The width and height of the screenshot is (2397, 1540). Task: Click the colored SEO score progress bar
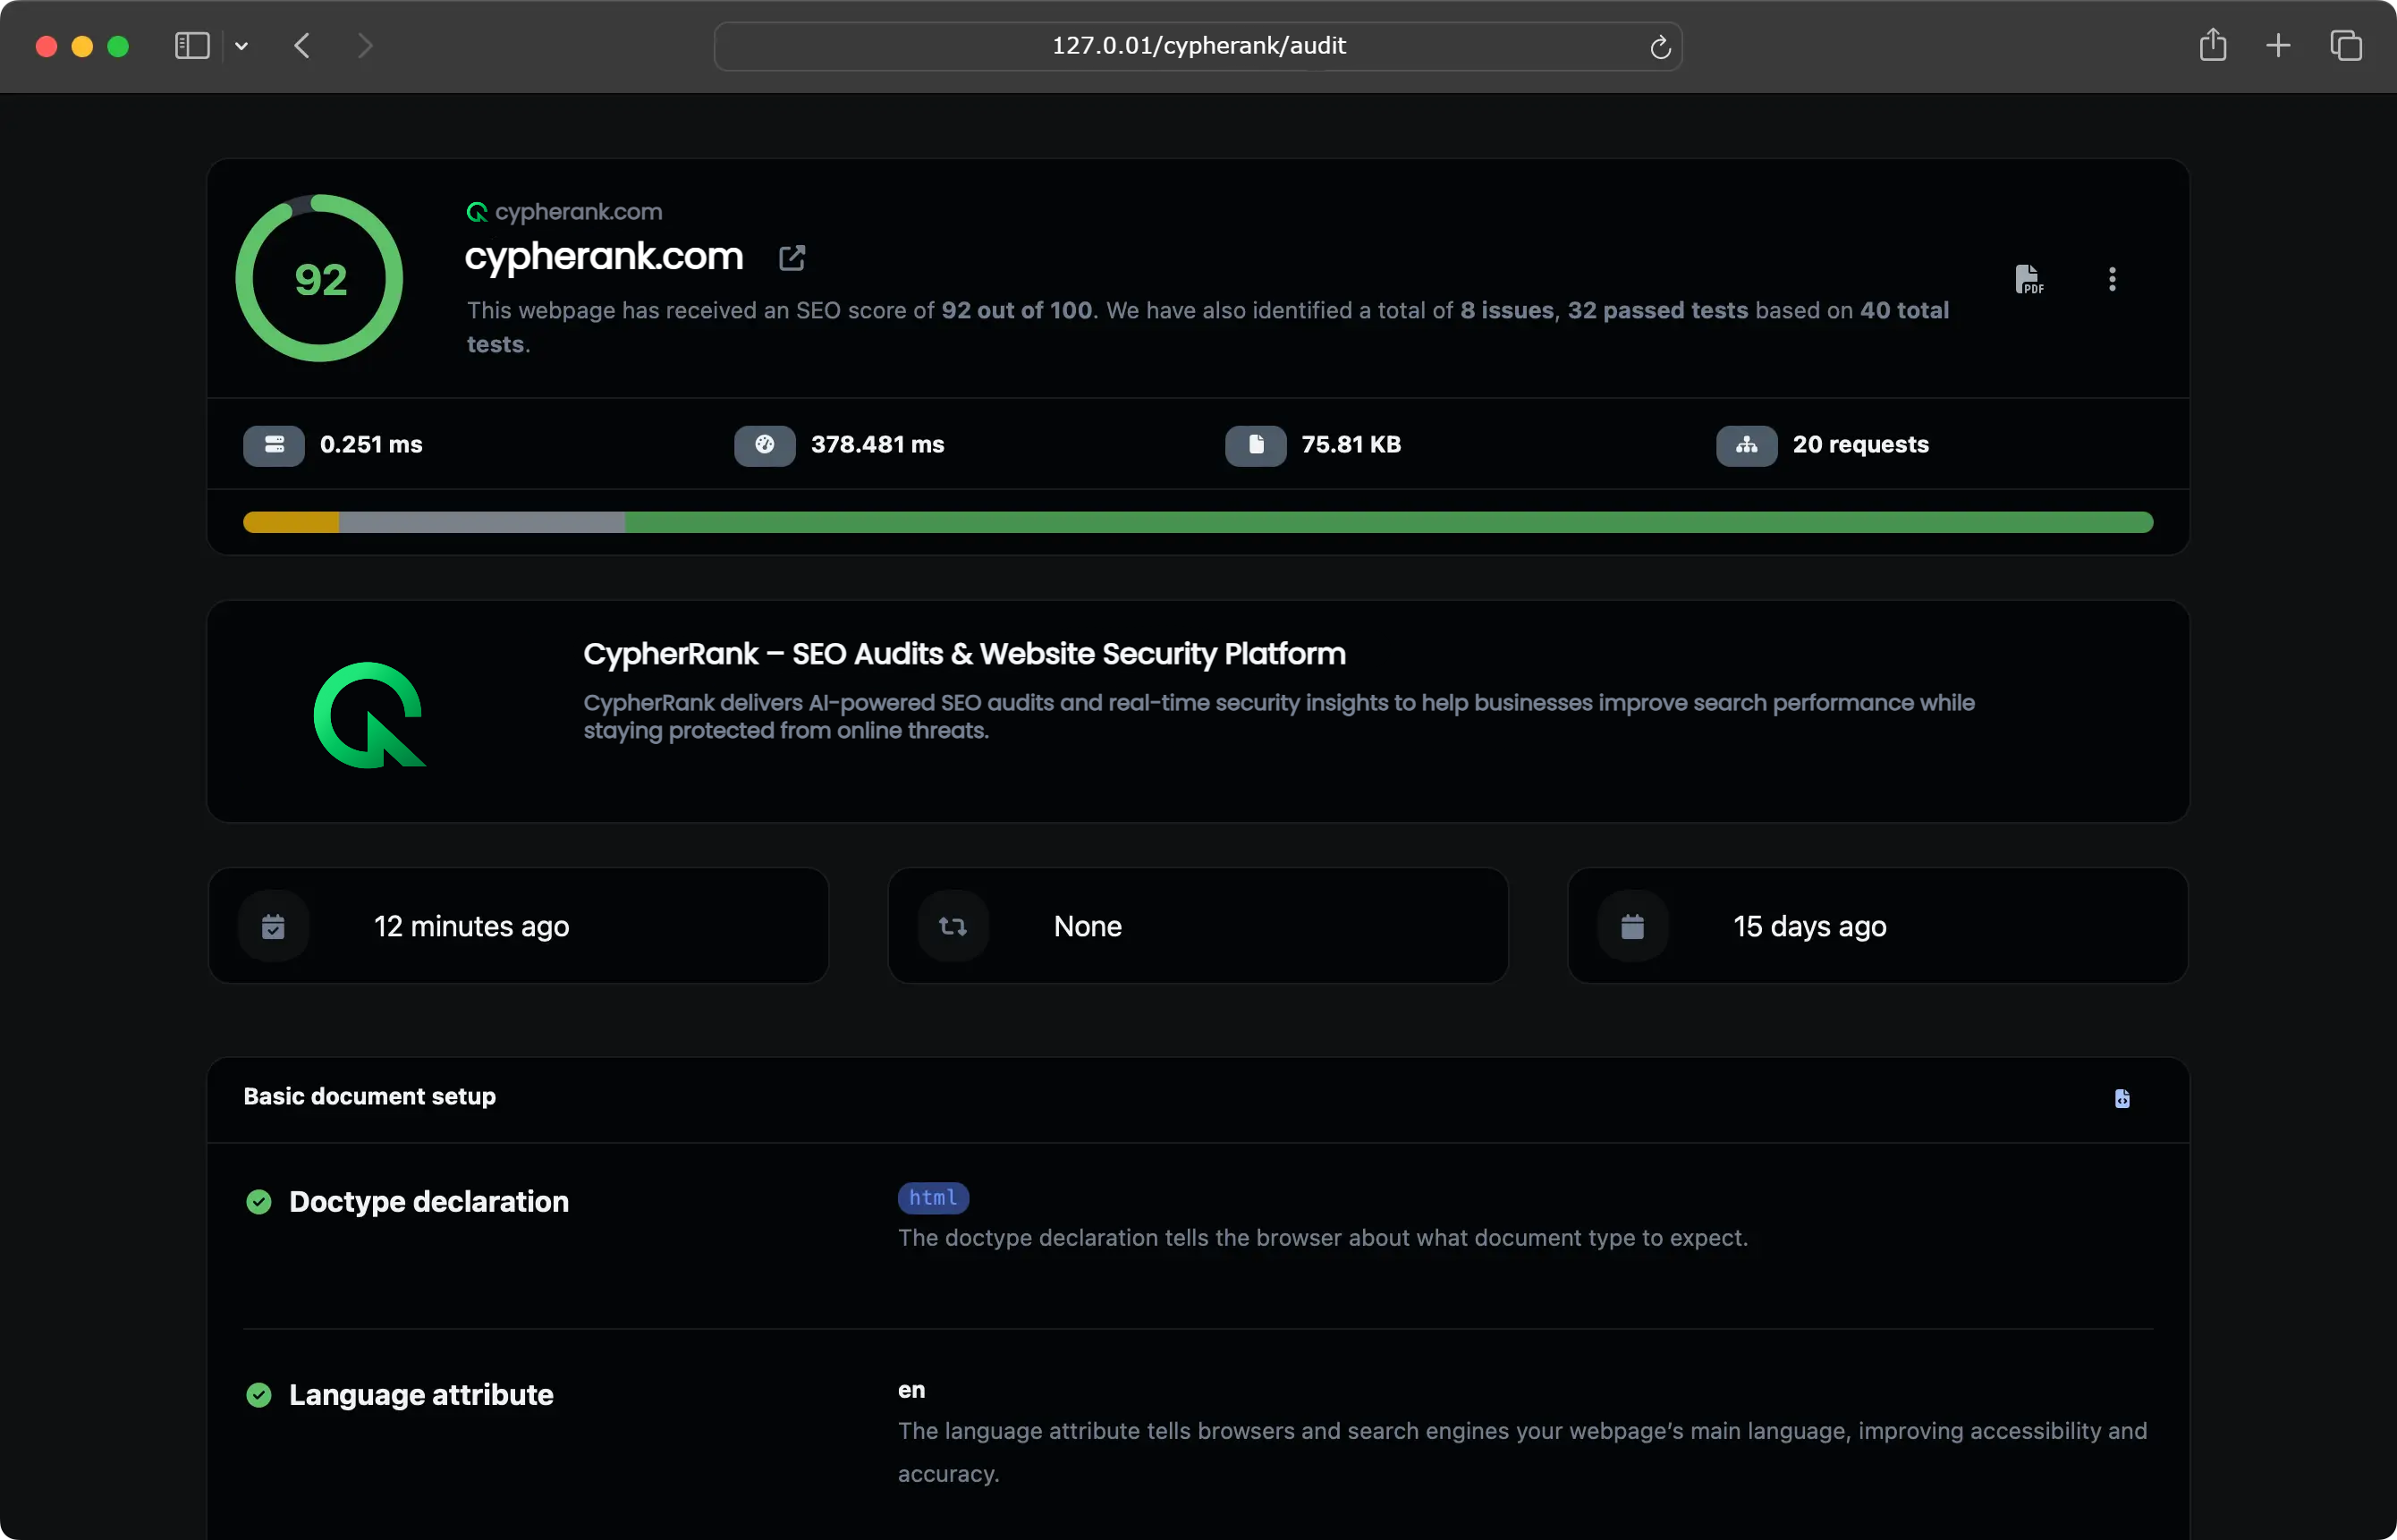point(1200,521)
